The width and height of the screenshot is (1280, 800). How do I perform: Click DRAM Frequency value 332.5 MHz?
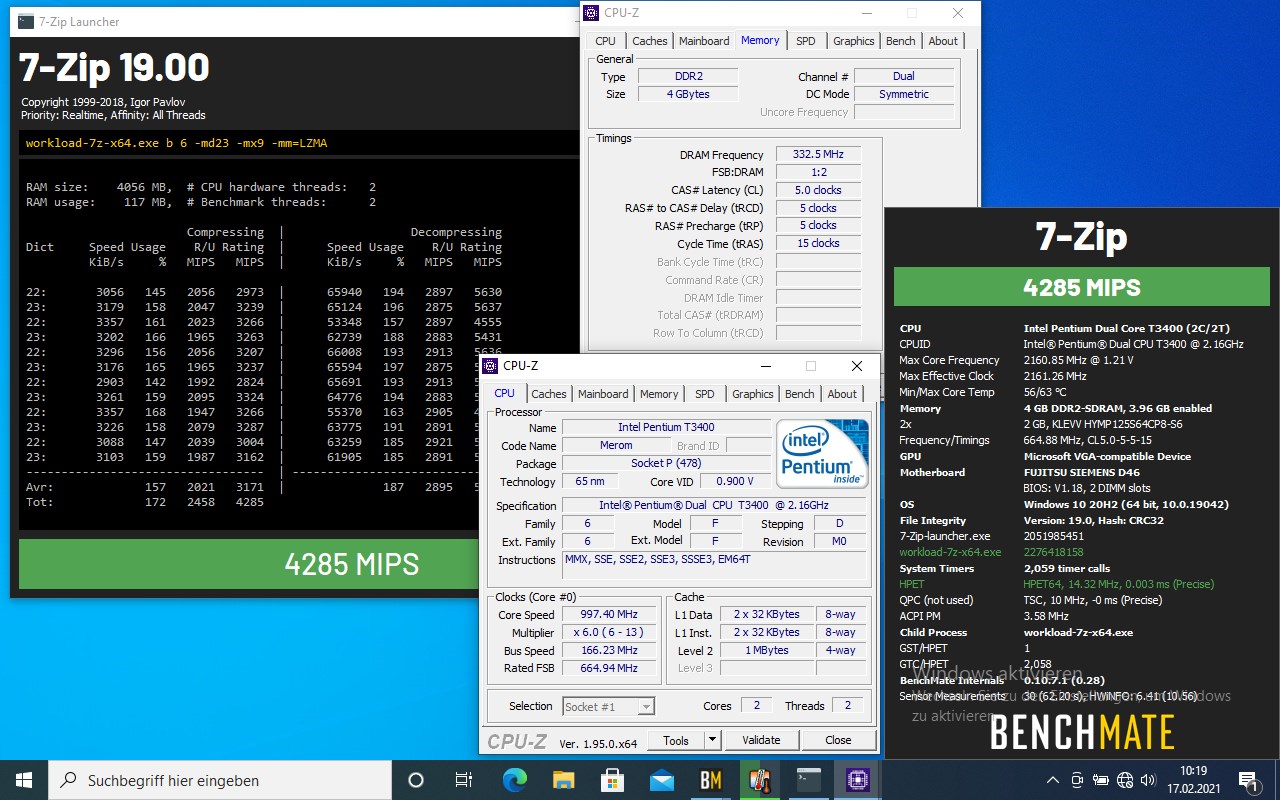[x=818, y=155]
